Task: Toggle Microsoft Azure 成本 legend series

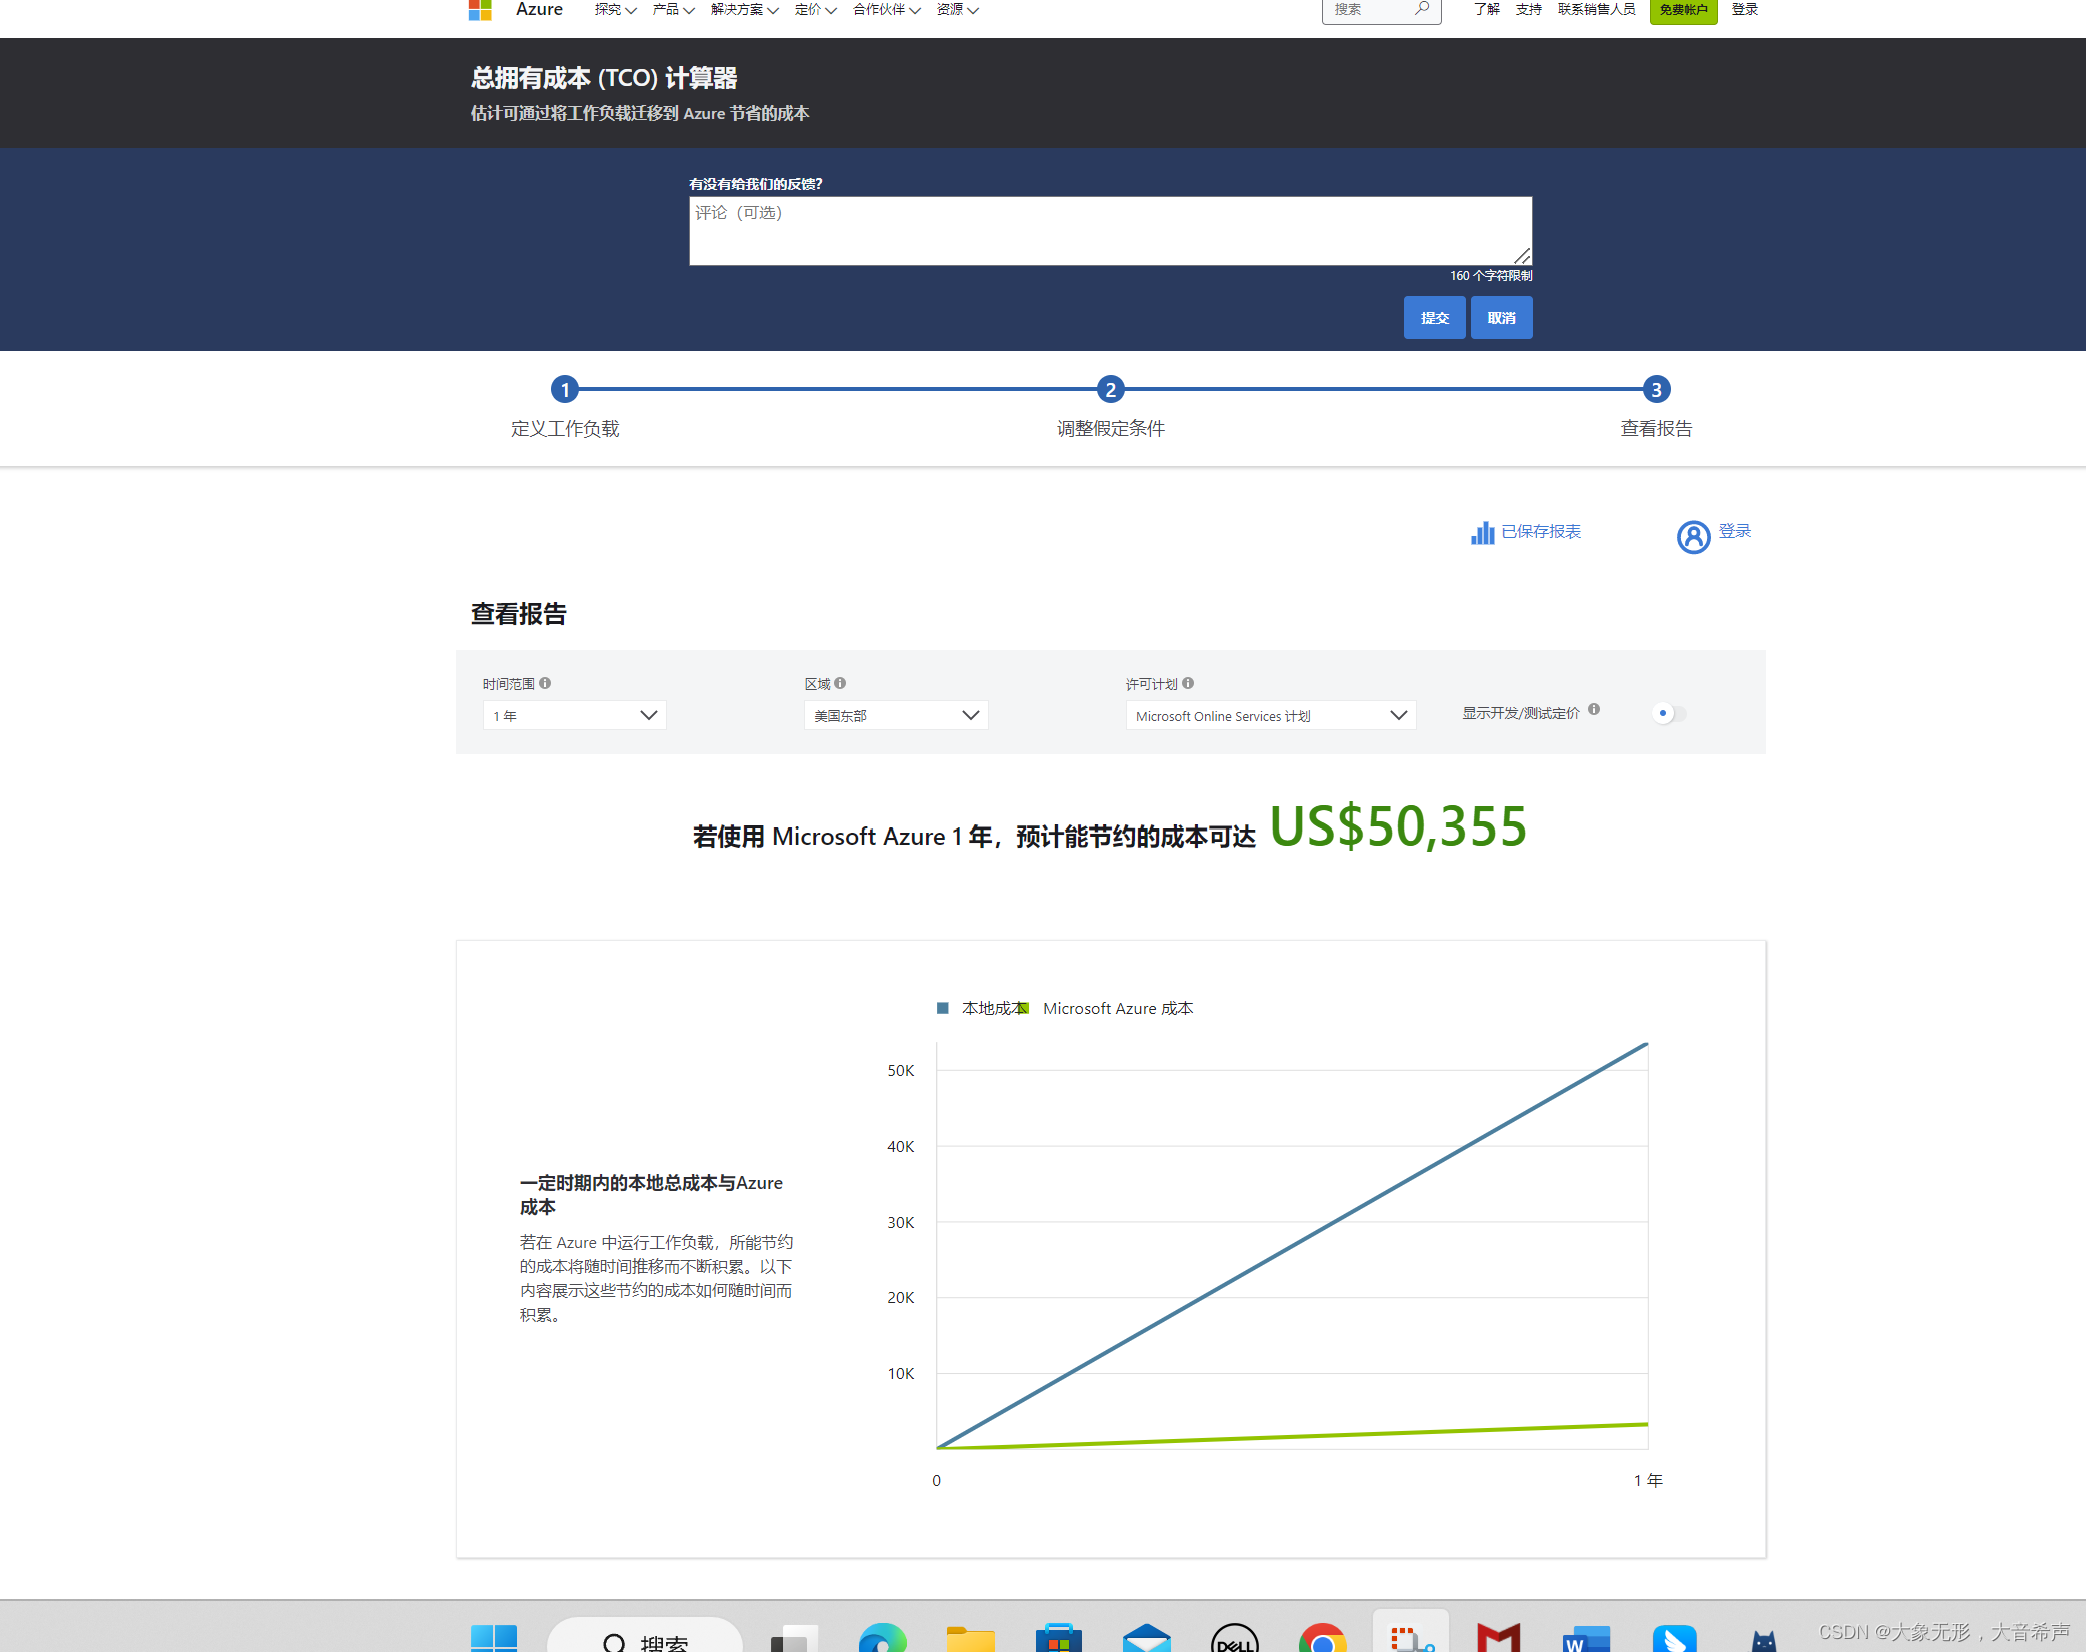Action: coord(1117,1008)
